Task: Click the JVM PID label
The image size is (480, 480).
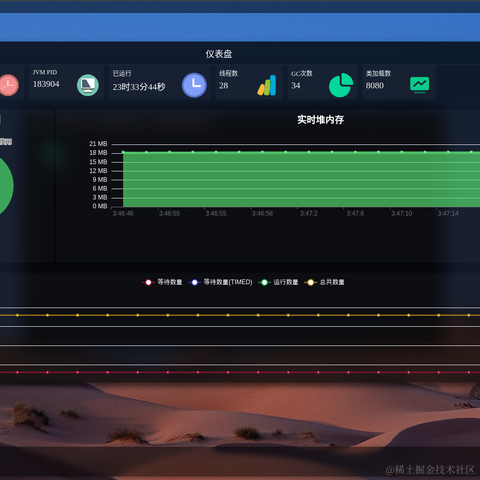Action: tap(45, 72)
